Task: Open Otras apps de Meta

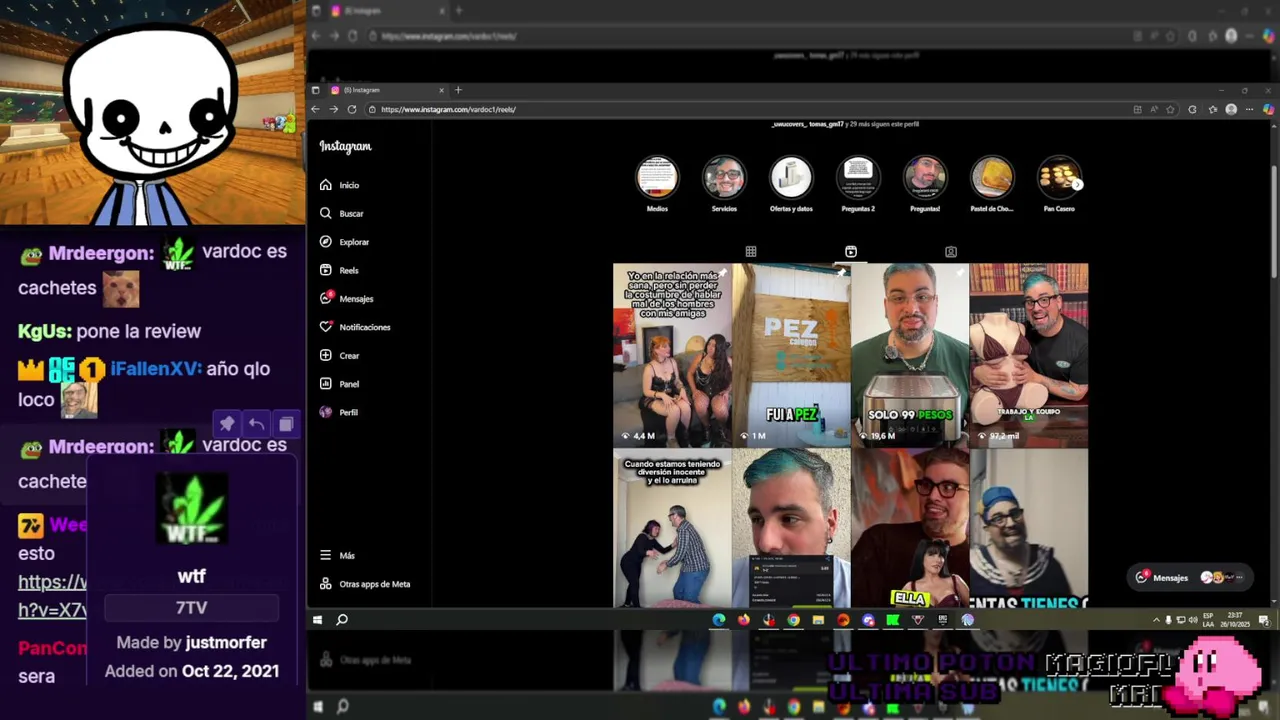Action: point(365,584)
